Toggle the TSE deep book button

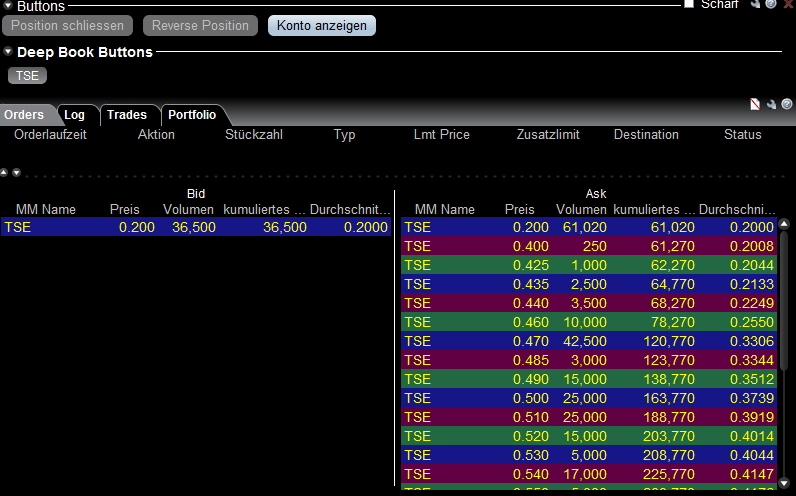click(x=27, y=76)
